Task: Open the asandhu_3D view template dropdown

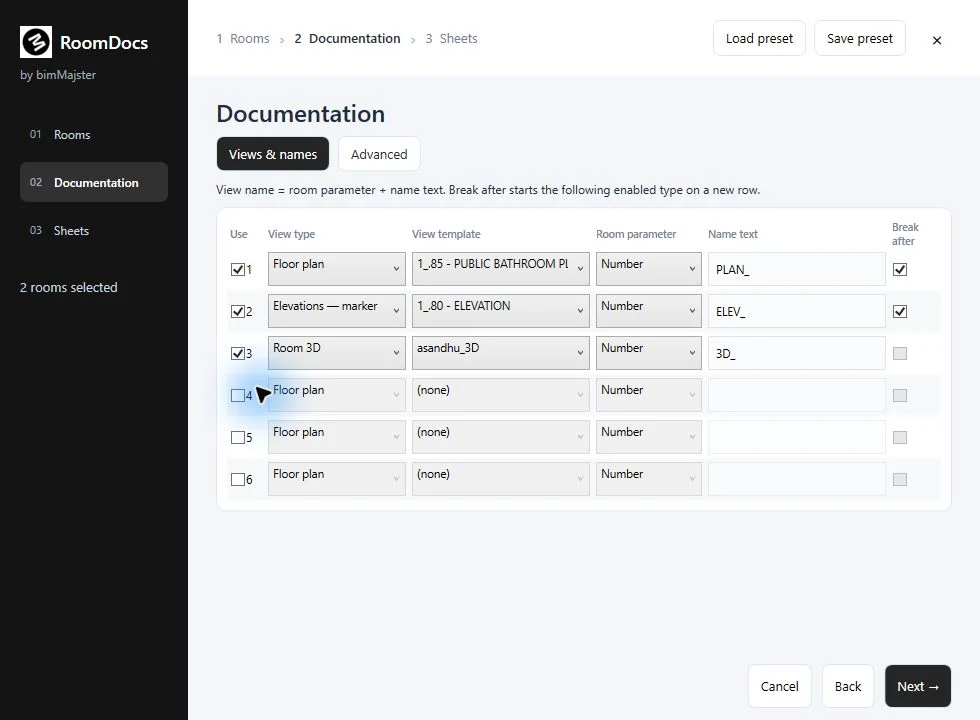Action: pos(500,352)
